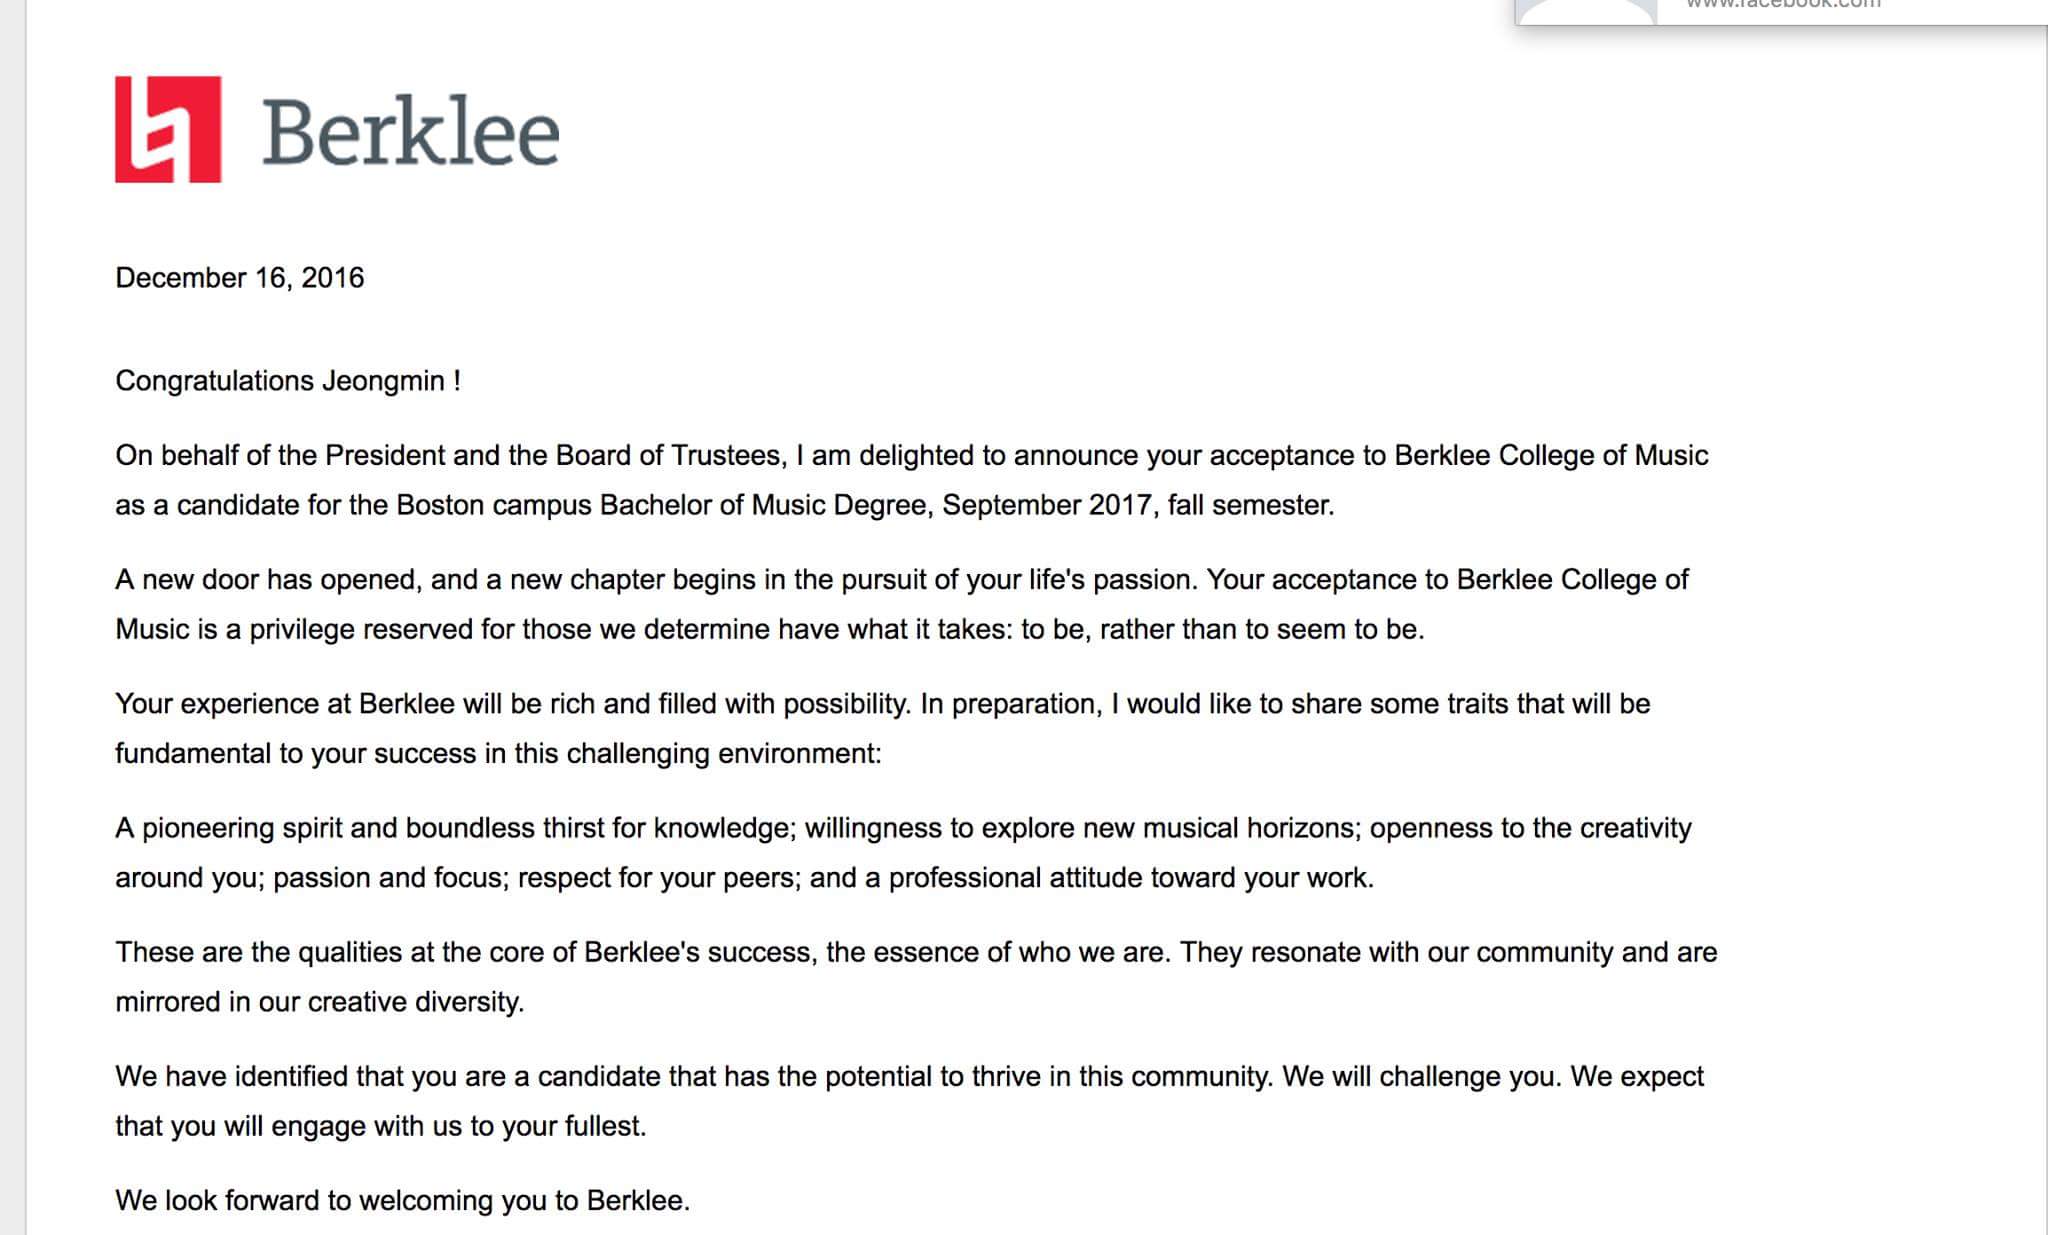Click the line Your experience at Berklee will be rich
The height and width of the screenshot is (1235, 2048).
click(882, 704)
